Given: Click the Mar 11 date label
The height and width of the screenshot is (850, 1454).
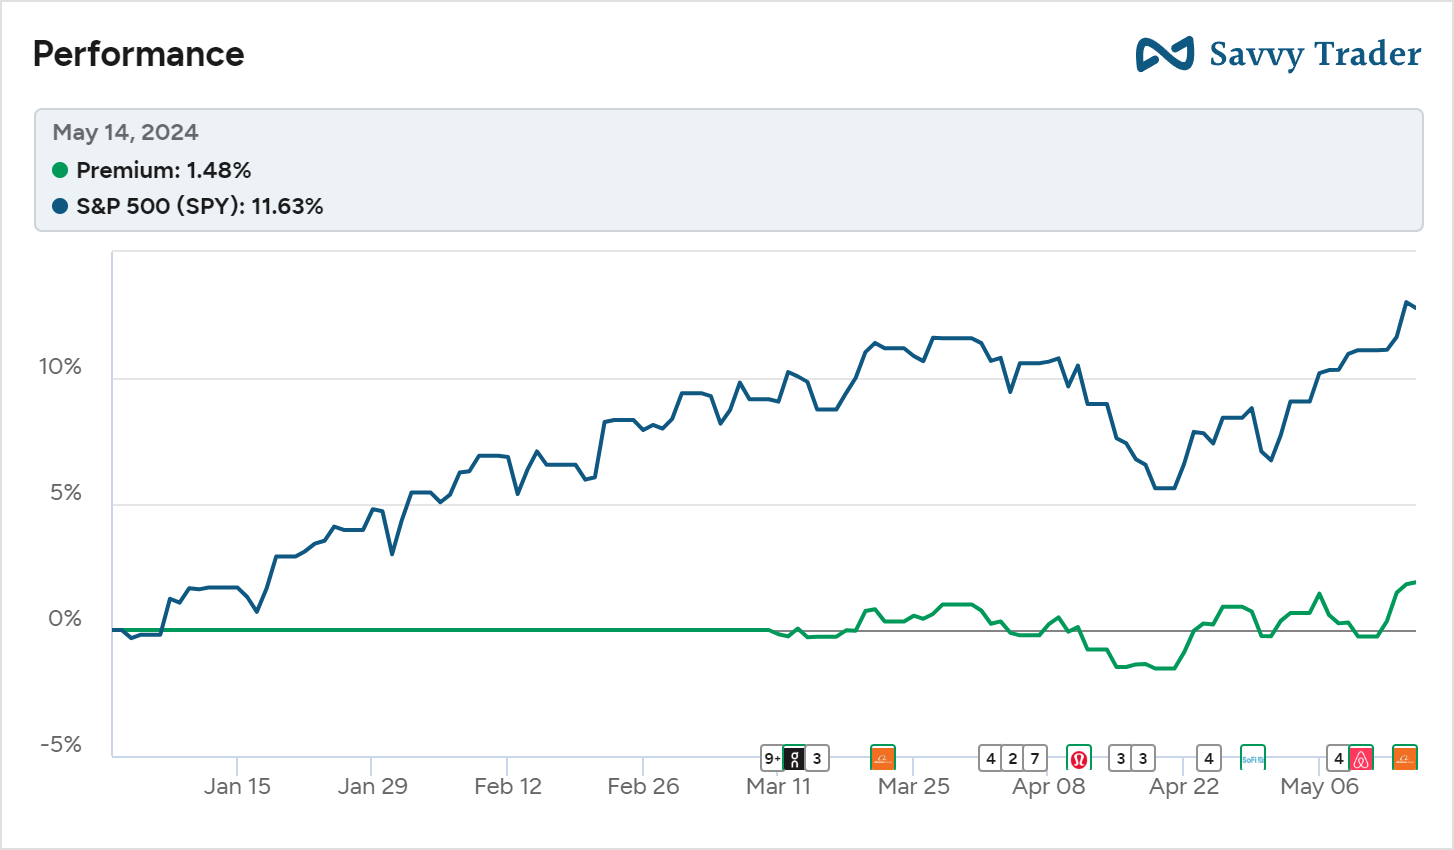Looking at the screenshot, I should (x=778, y=786).
